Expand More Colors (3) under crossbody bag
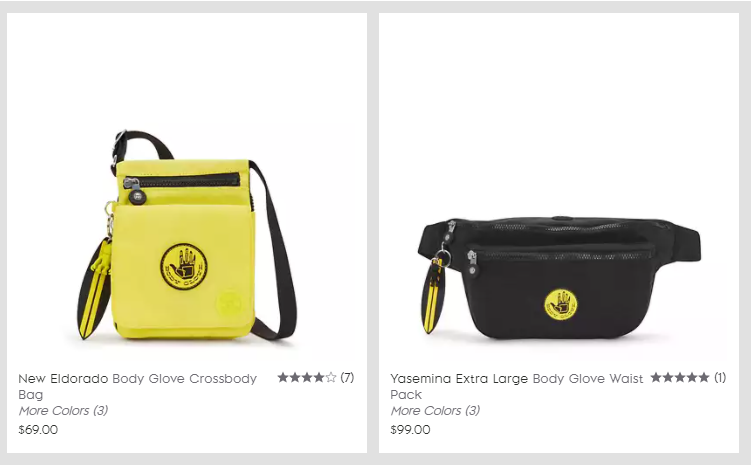The image size is (752, 466). [x=63, y=411]
